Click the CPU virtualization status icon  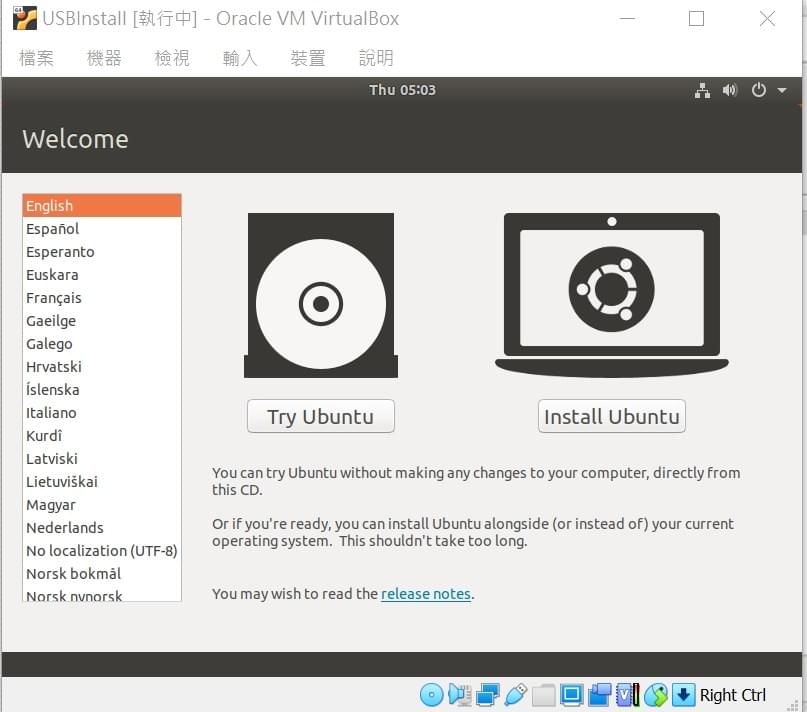tap(627, 695)
